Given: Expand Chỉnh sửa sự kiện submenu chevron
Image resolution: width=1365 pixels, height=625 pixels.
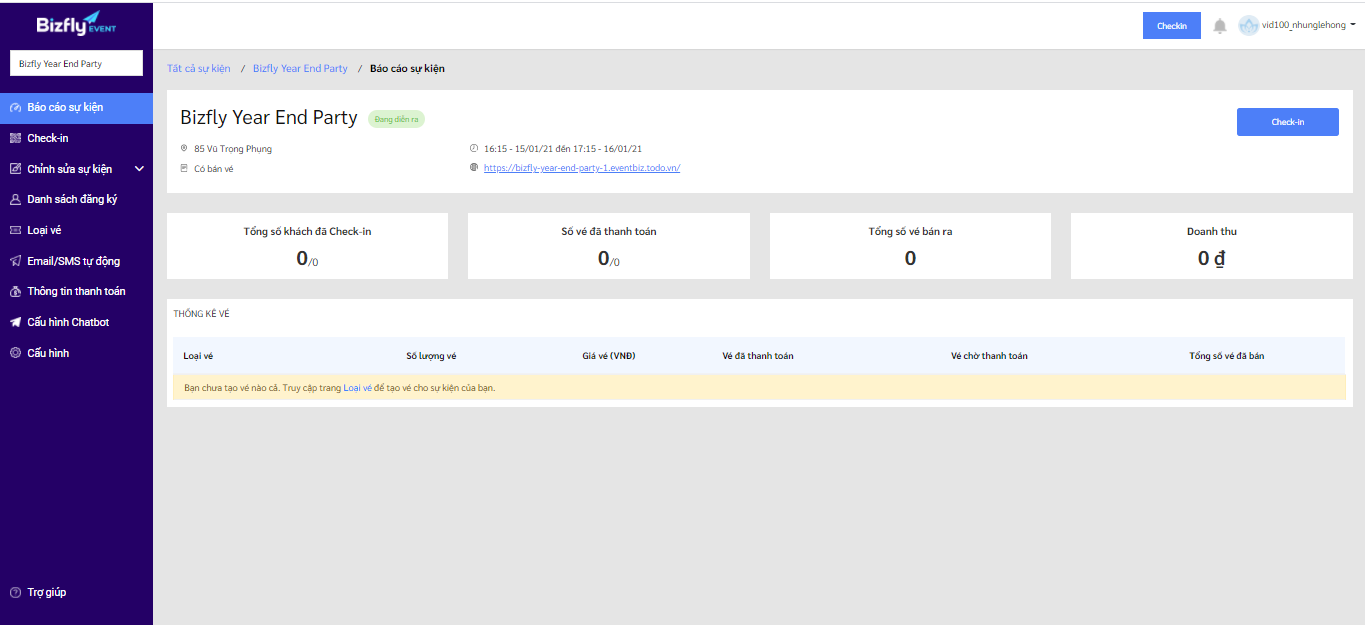Looking at the screenshot, I should pyautogui.click(x=139, y=169).
